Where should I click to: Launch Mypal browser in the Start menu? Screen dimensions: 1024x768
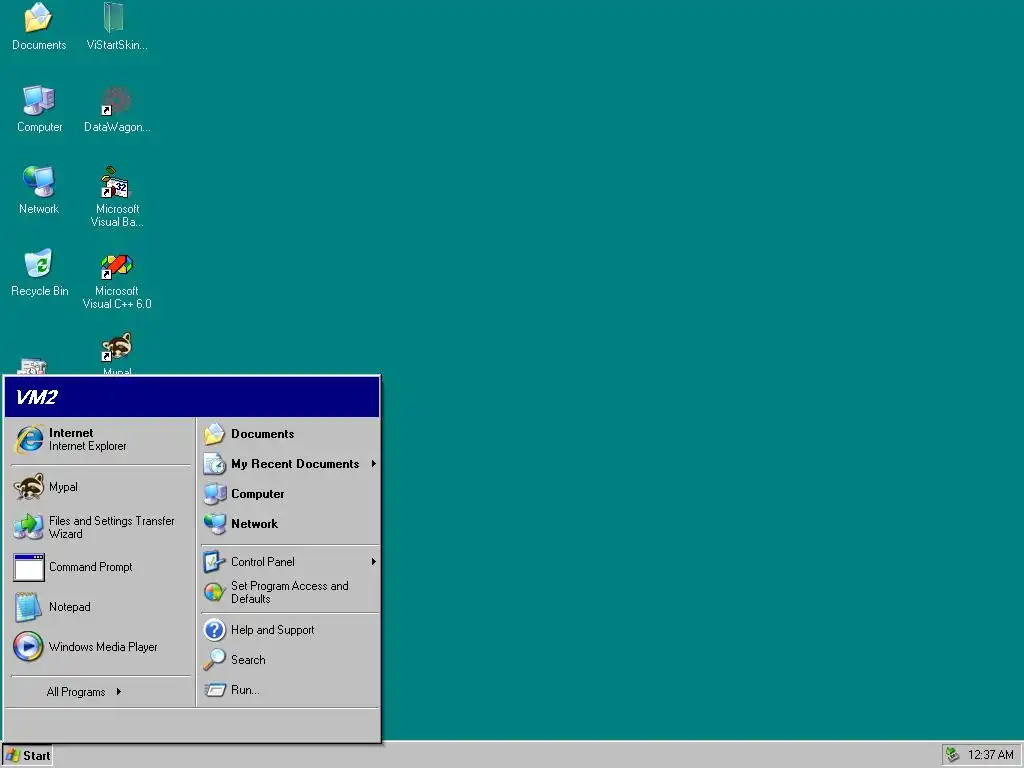tap(101, 487)
